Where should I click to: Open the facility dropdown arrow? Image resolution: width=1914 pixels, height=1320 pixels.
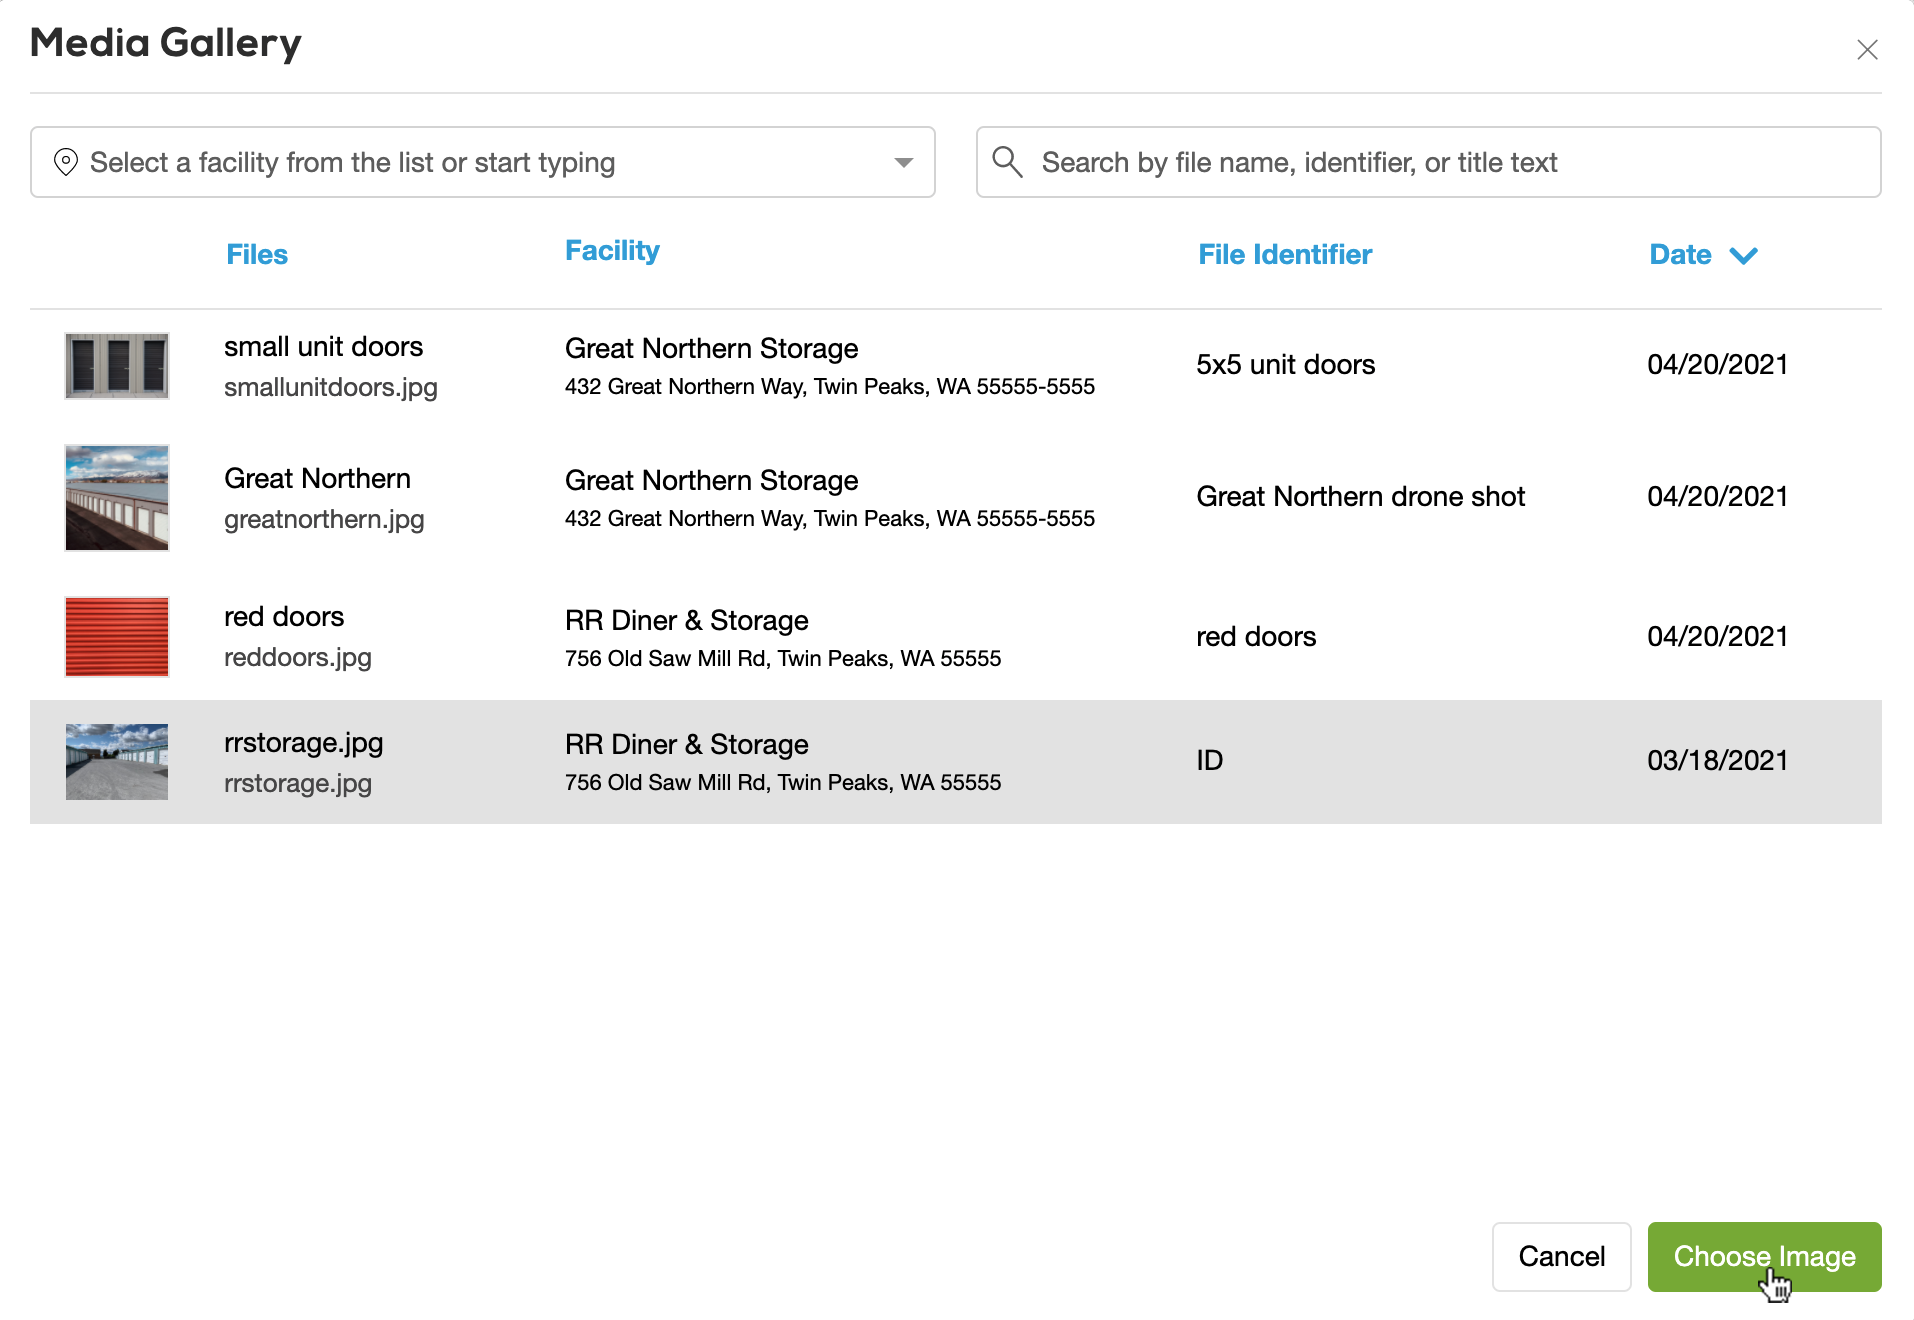[903, 162]
